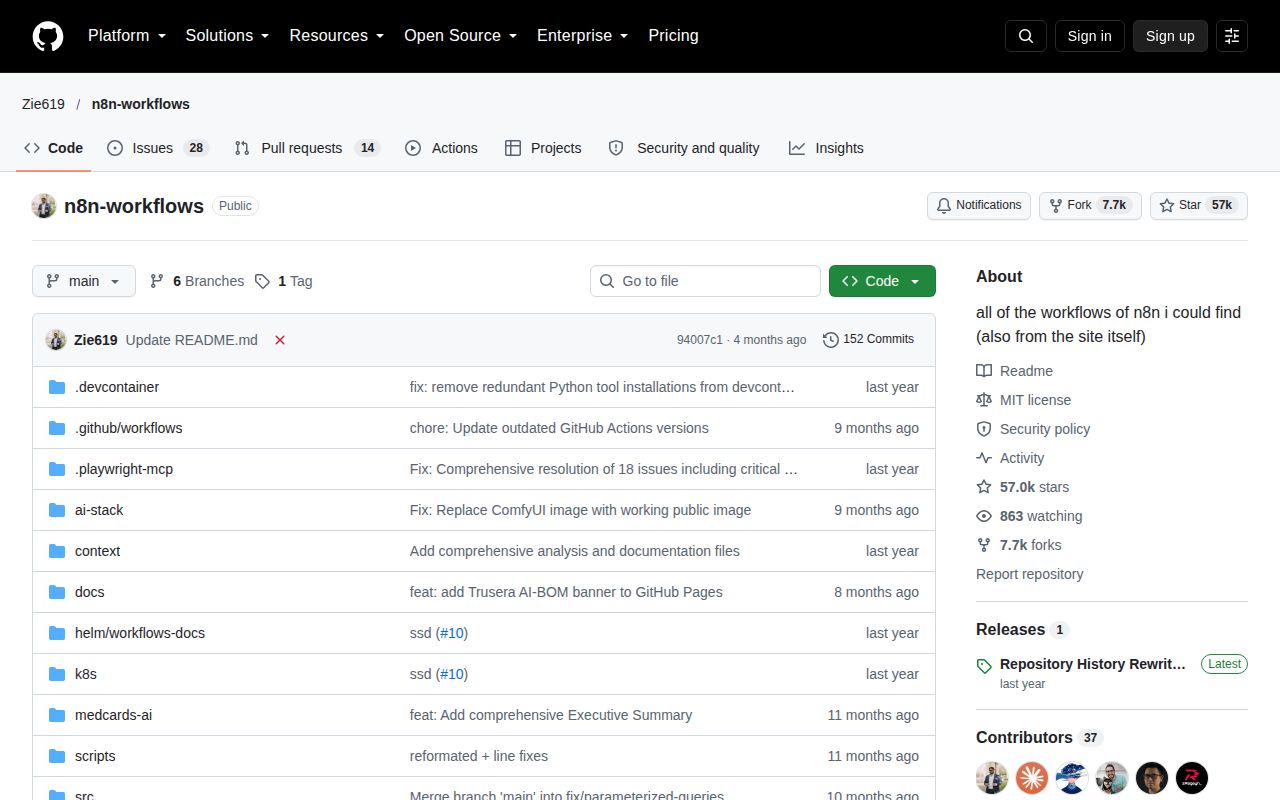
Task: Open the docs folder
Action: (x=90, y=592)
